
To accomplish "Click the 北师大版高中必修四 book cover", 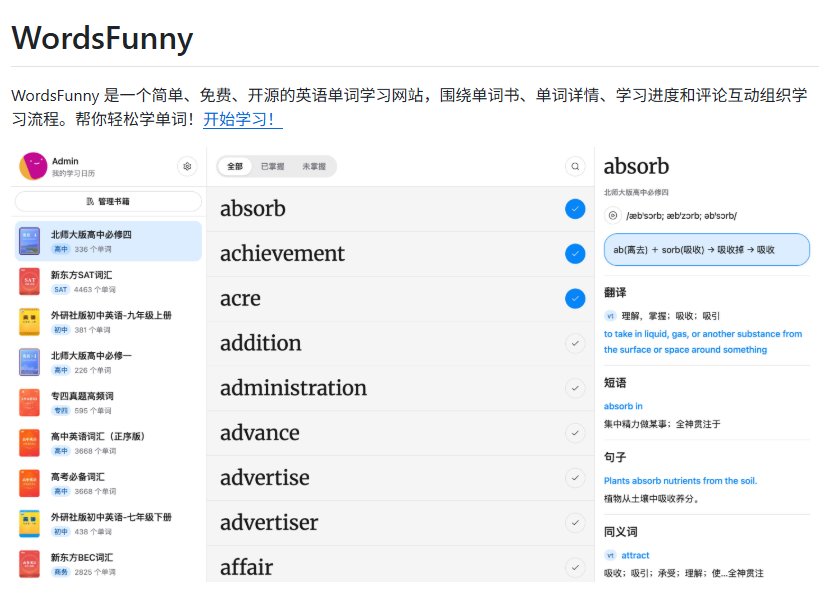I will click(29, 241).
